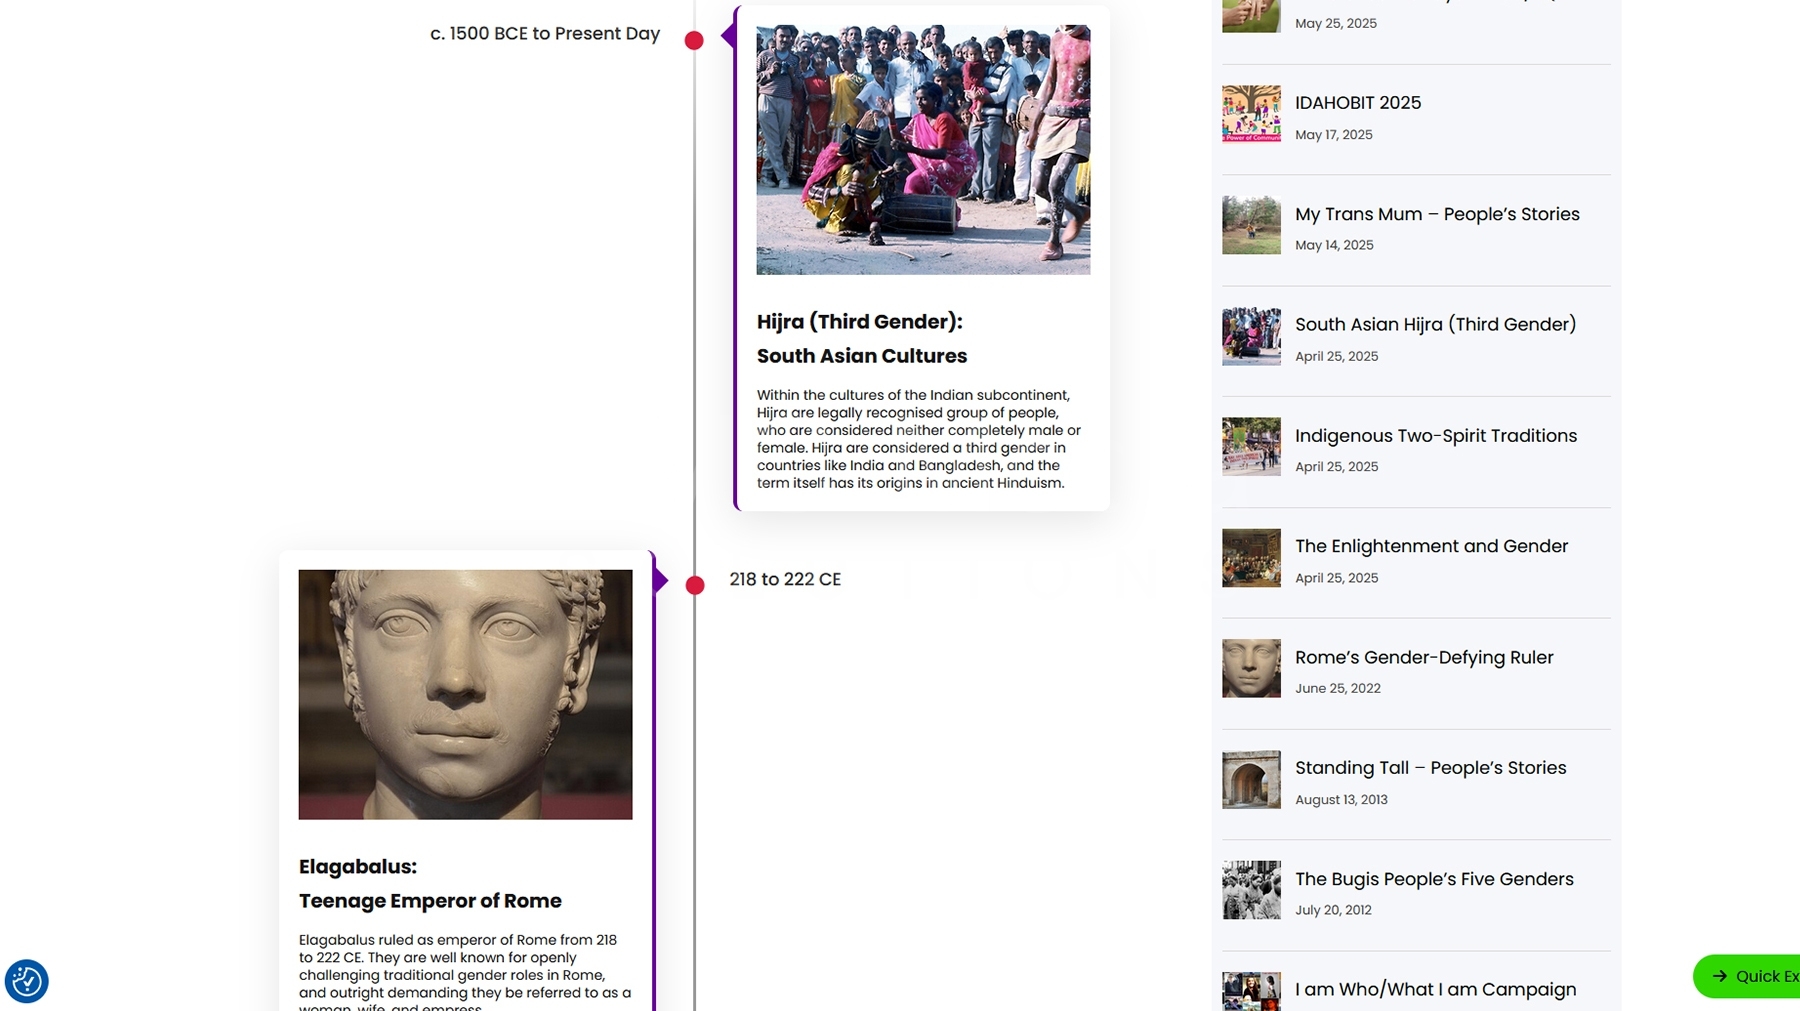1800x1011 pixels.
Task: Open the Elagabalus marble bust image
Action: point(465,694)
